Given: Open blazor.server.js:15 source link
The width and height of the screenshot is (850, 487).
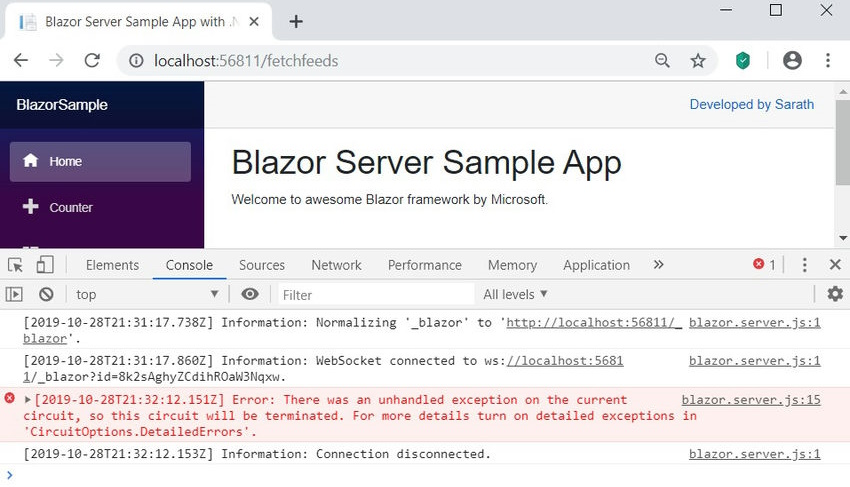Looking at the screenshot, I should pos(751,400).
